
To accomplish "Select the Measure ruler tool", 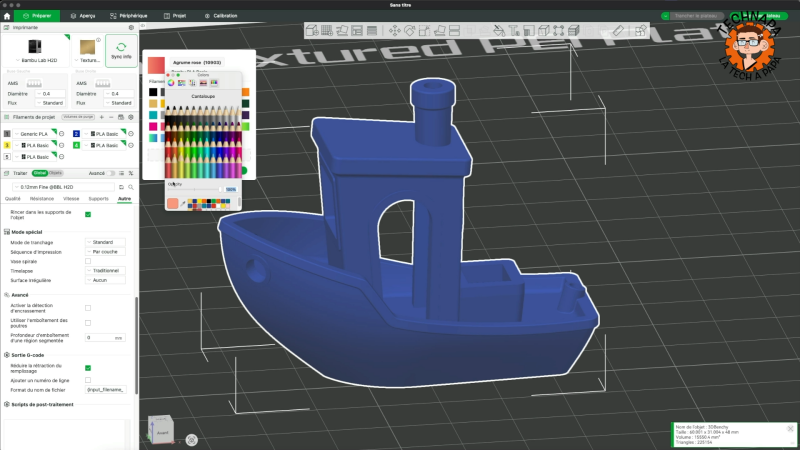I will coord(618,31).
